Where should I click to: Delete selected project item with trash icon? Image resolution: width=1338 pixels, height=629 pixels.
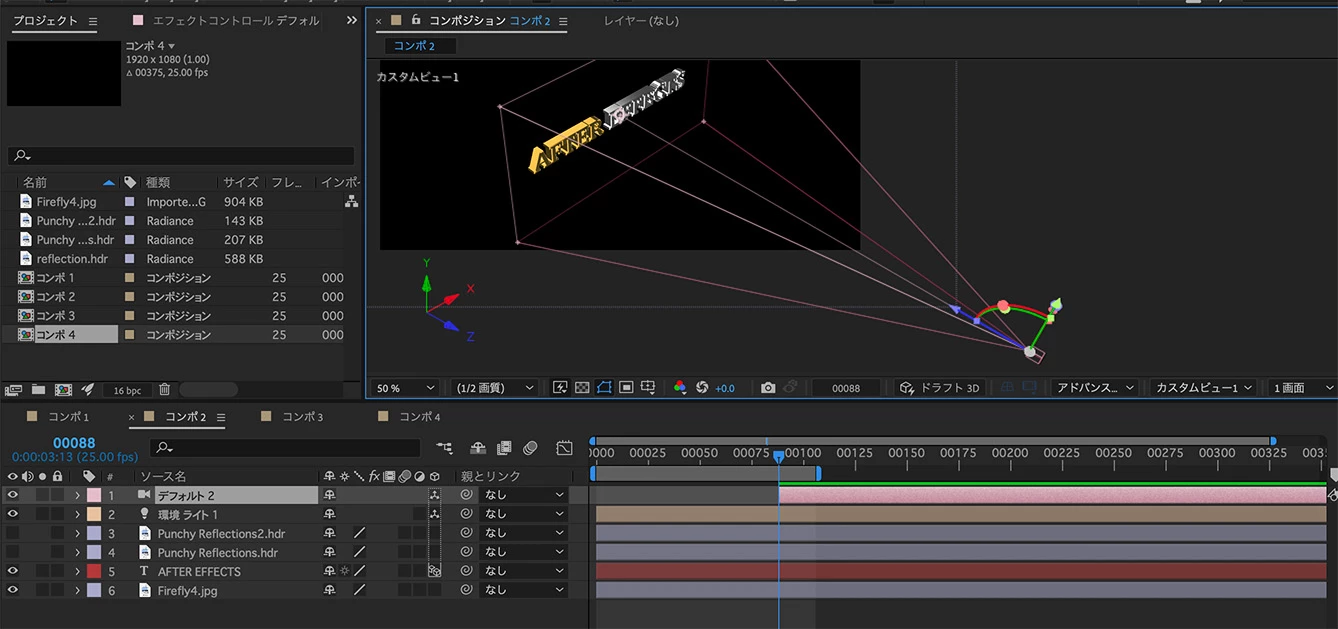(x=165, y=390)
